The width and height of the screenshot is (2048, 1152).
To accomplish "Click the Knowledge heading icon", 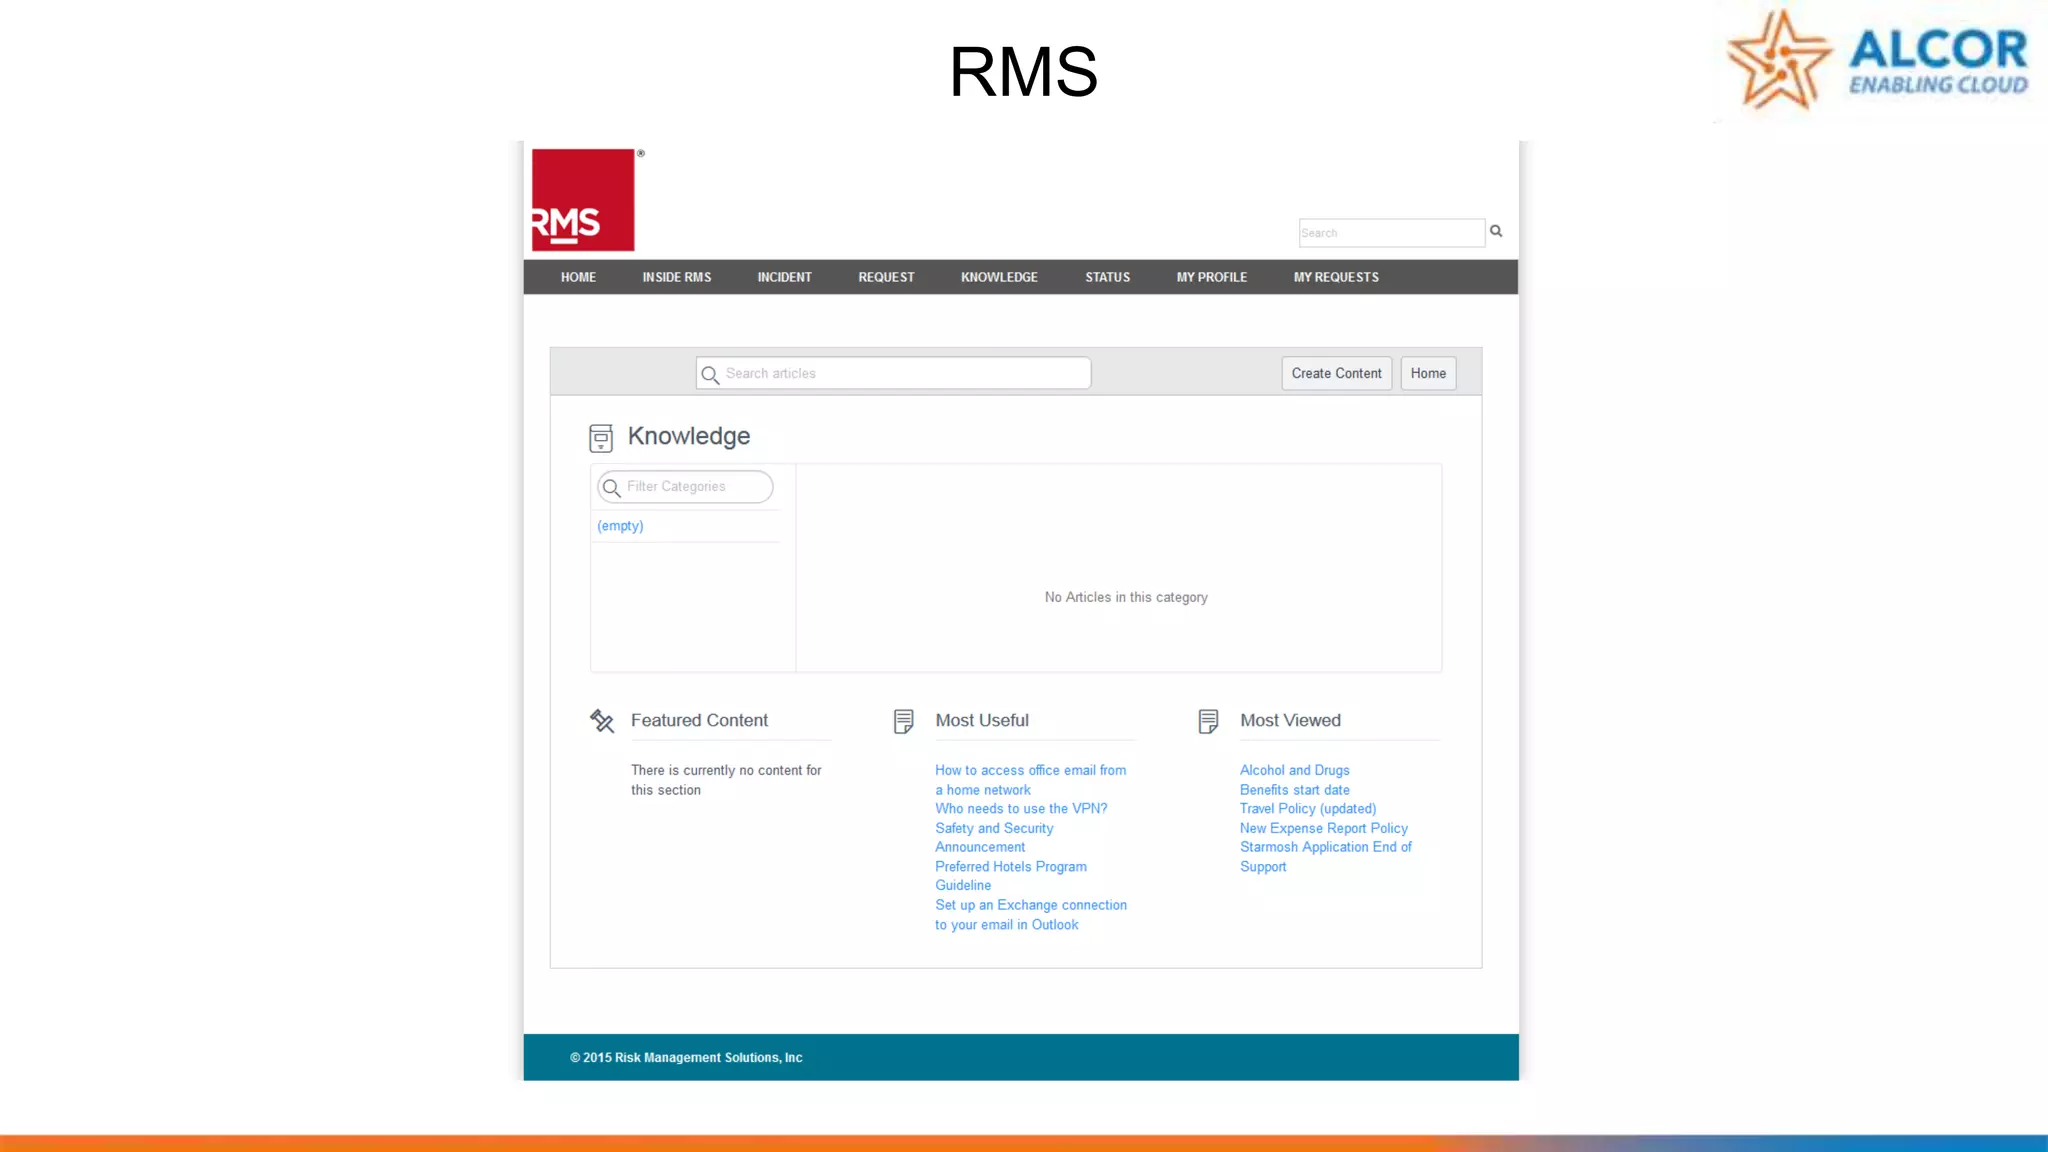I will click(601, 438).
